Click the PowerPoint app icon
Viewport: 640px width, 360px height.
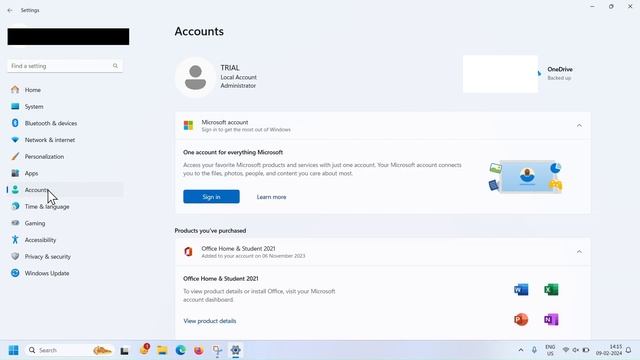coord(521,320)
